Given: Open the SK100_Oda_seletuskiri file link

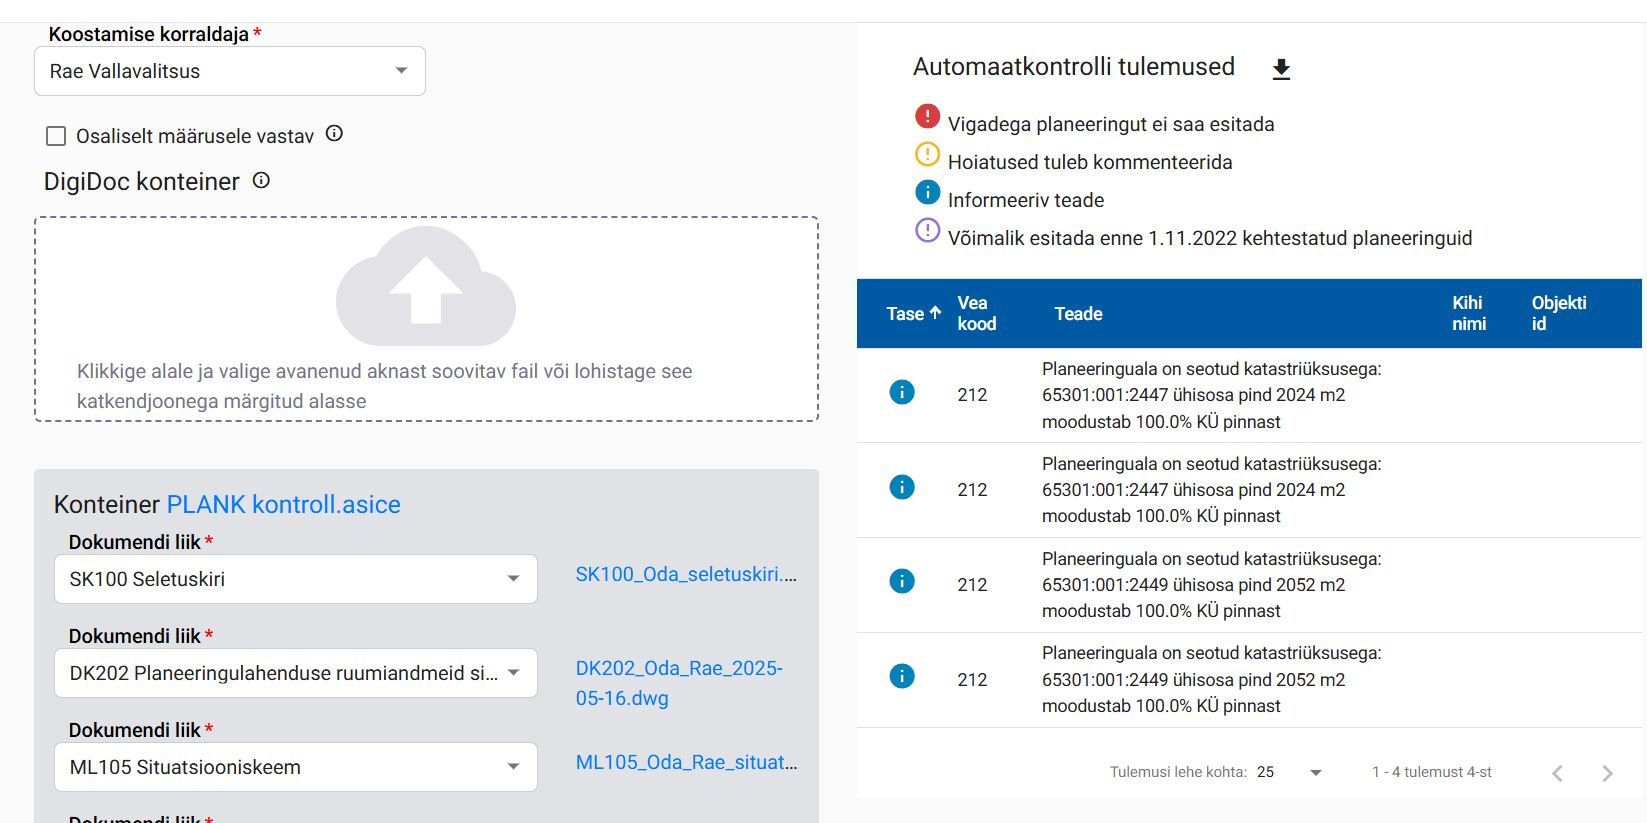Looking at the screenshot, I should [x=686, y=574].
